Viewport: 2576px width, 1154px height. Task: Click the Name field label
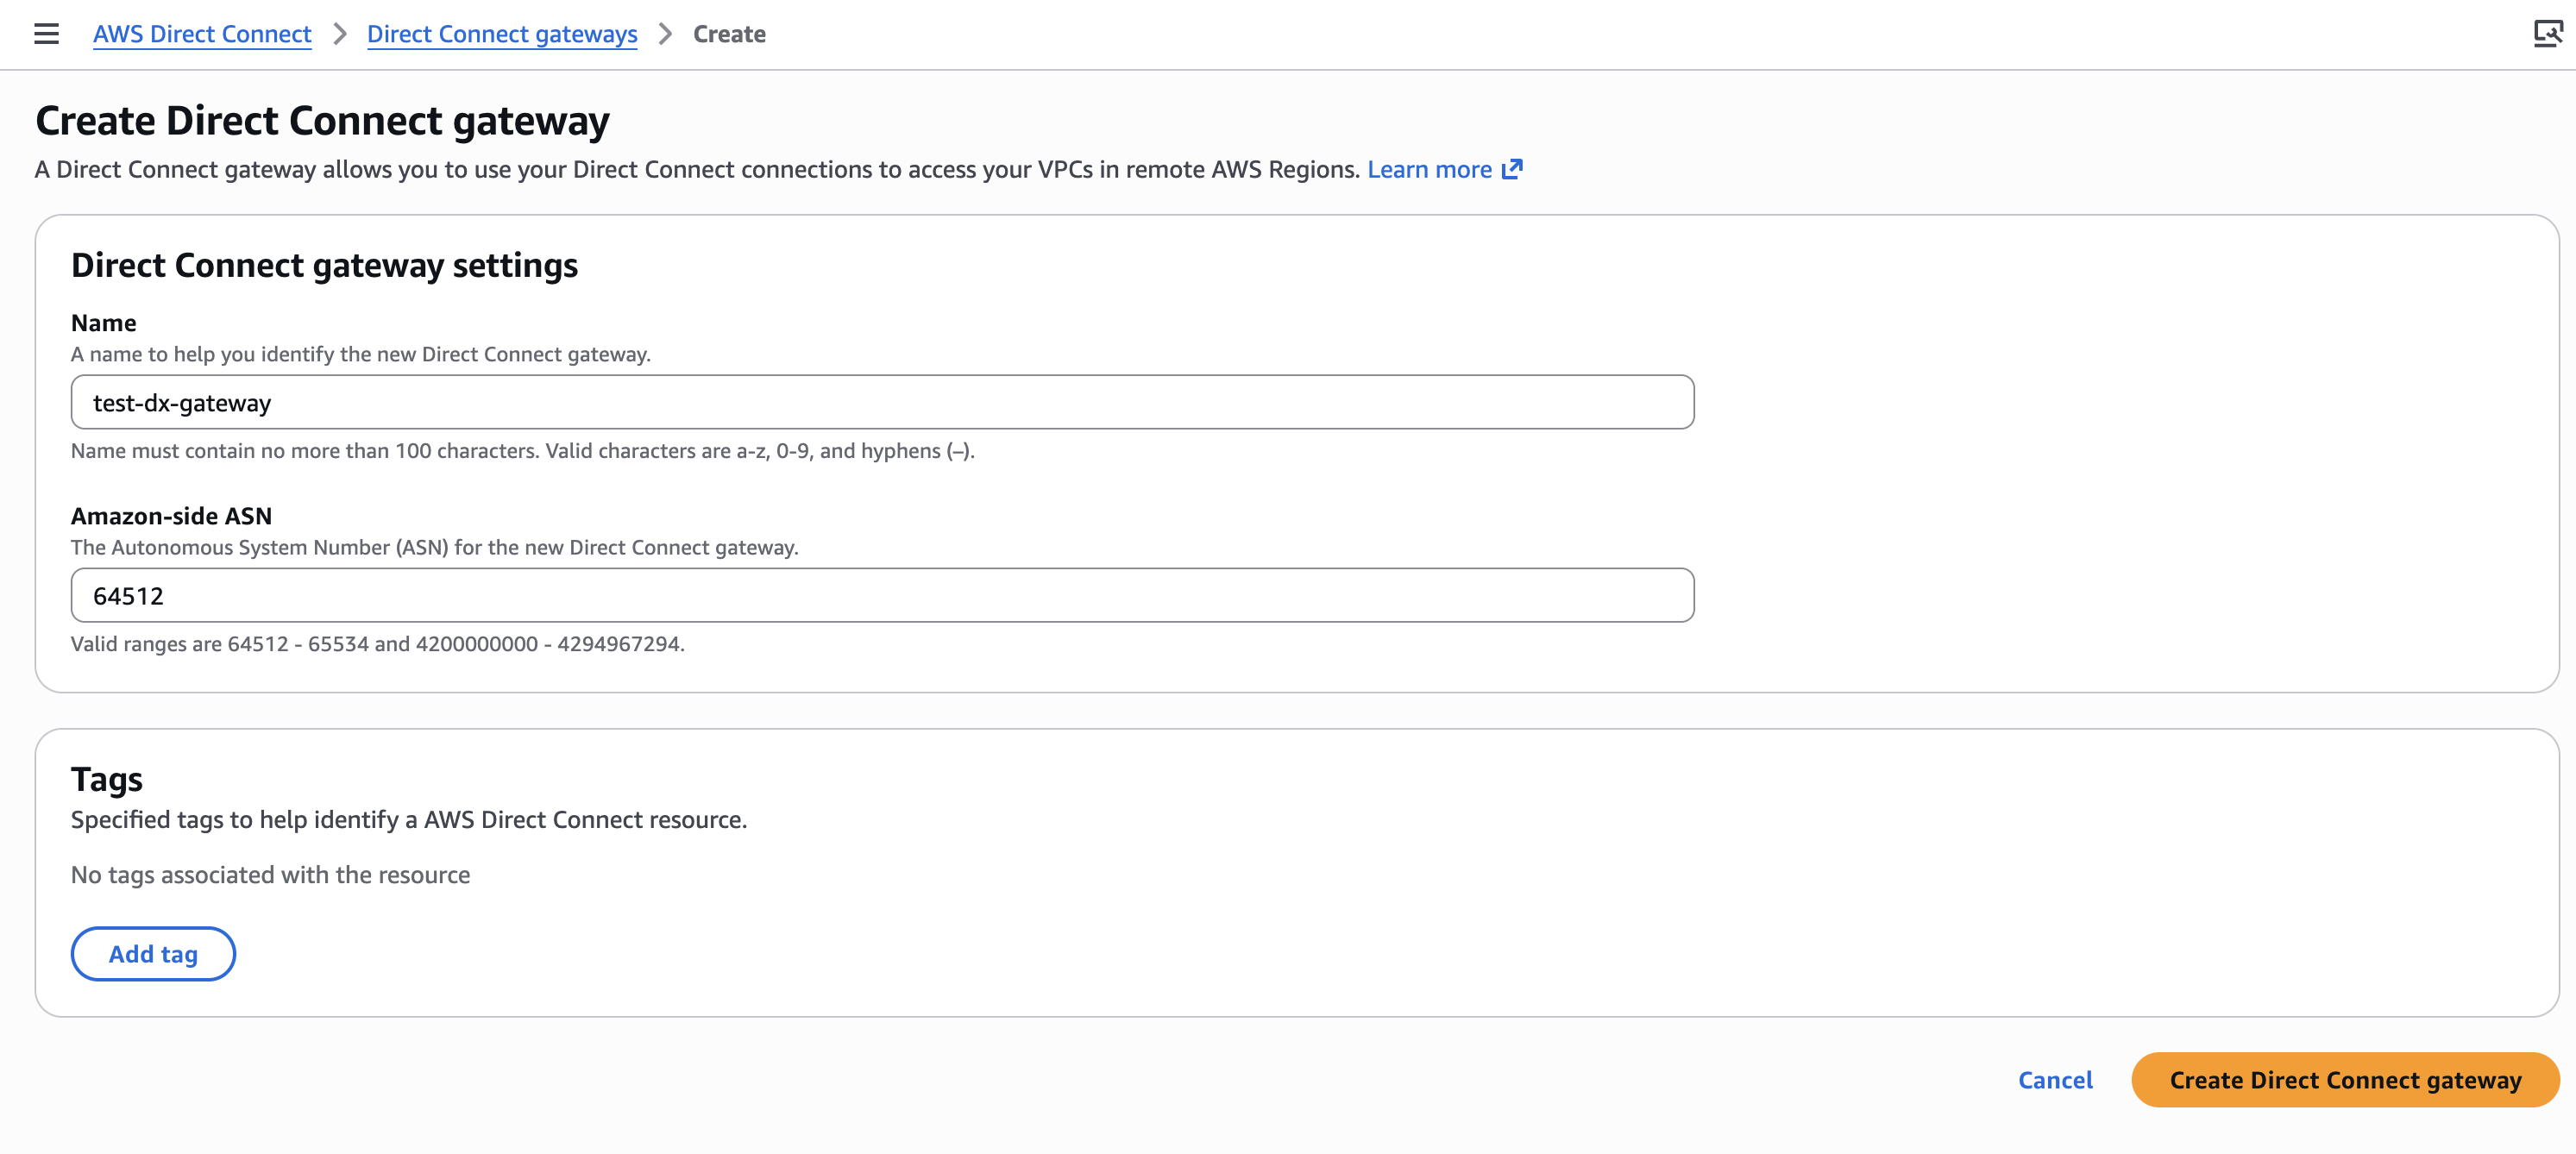click(103, 323)
